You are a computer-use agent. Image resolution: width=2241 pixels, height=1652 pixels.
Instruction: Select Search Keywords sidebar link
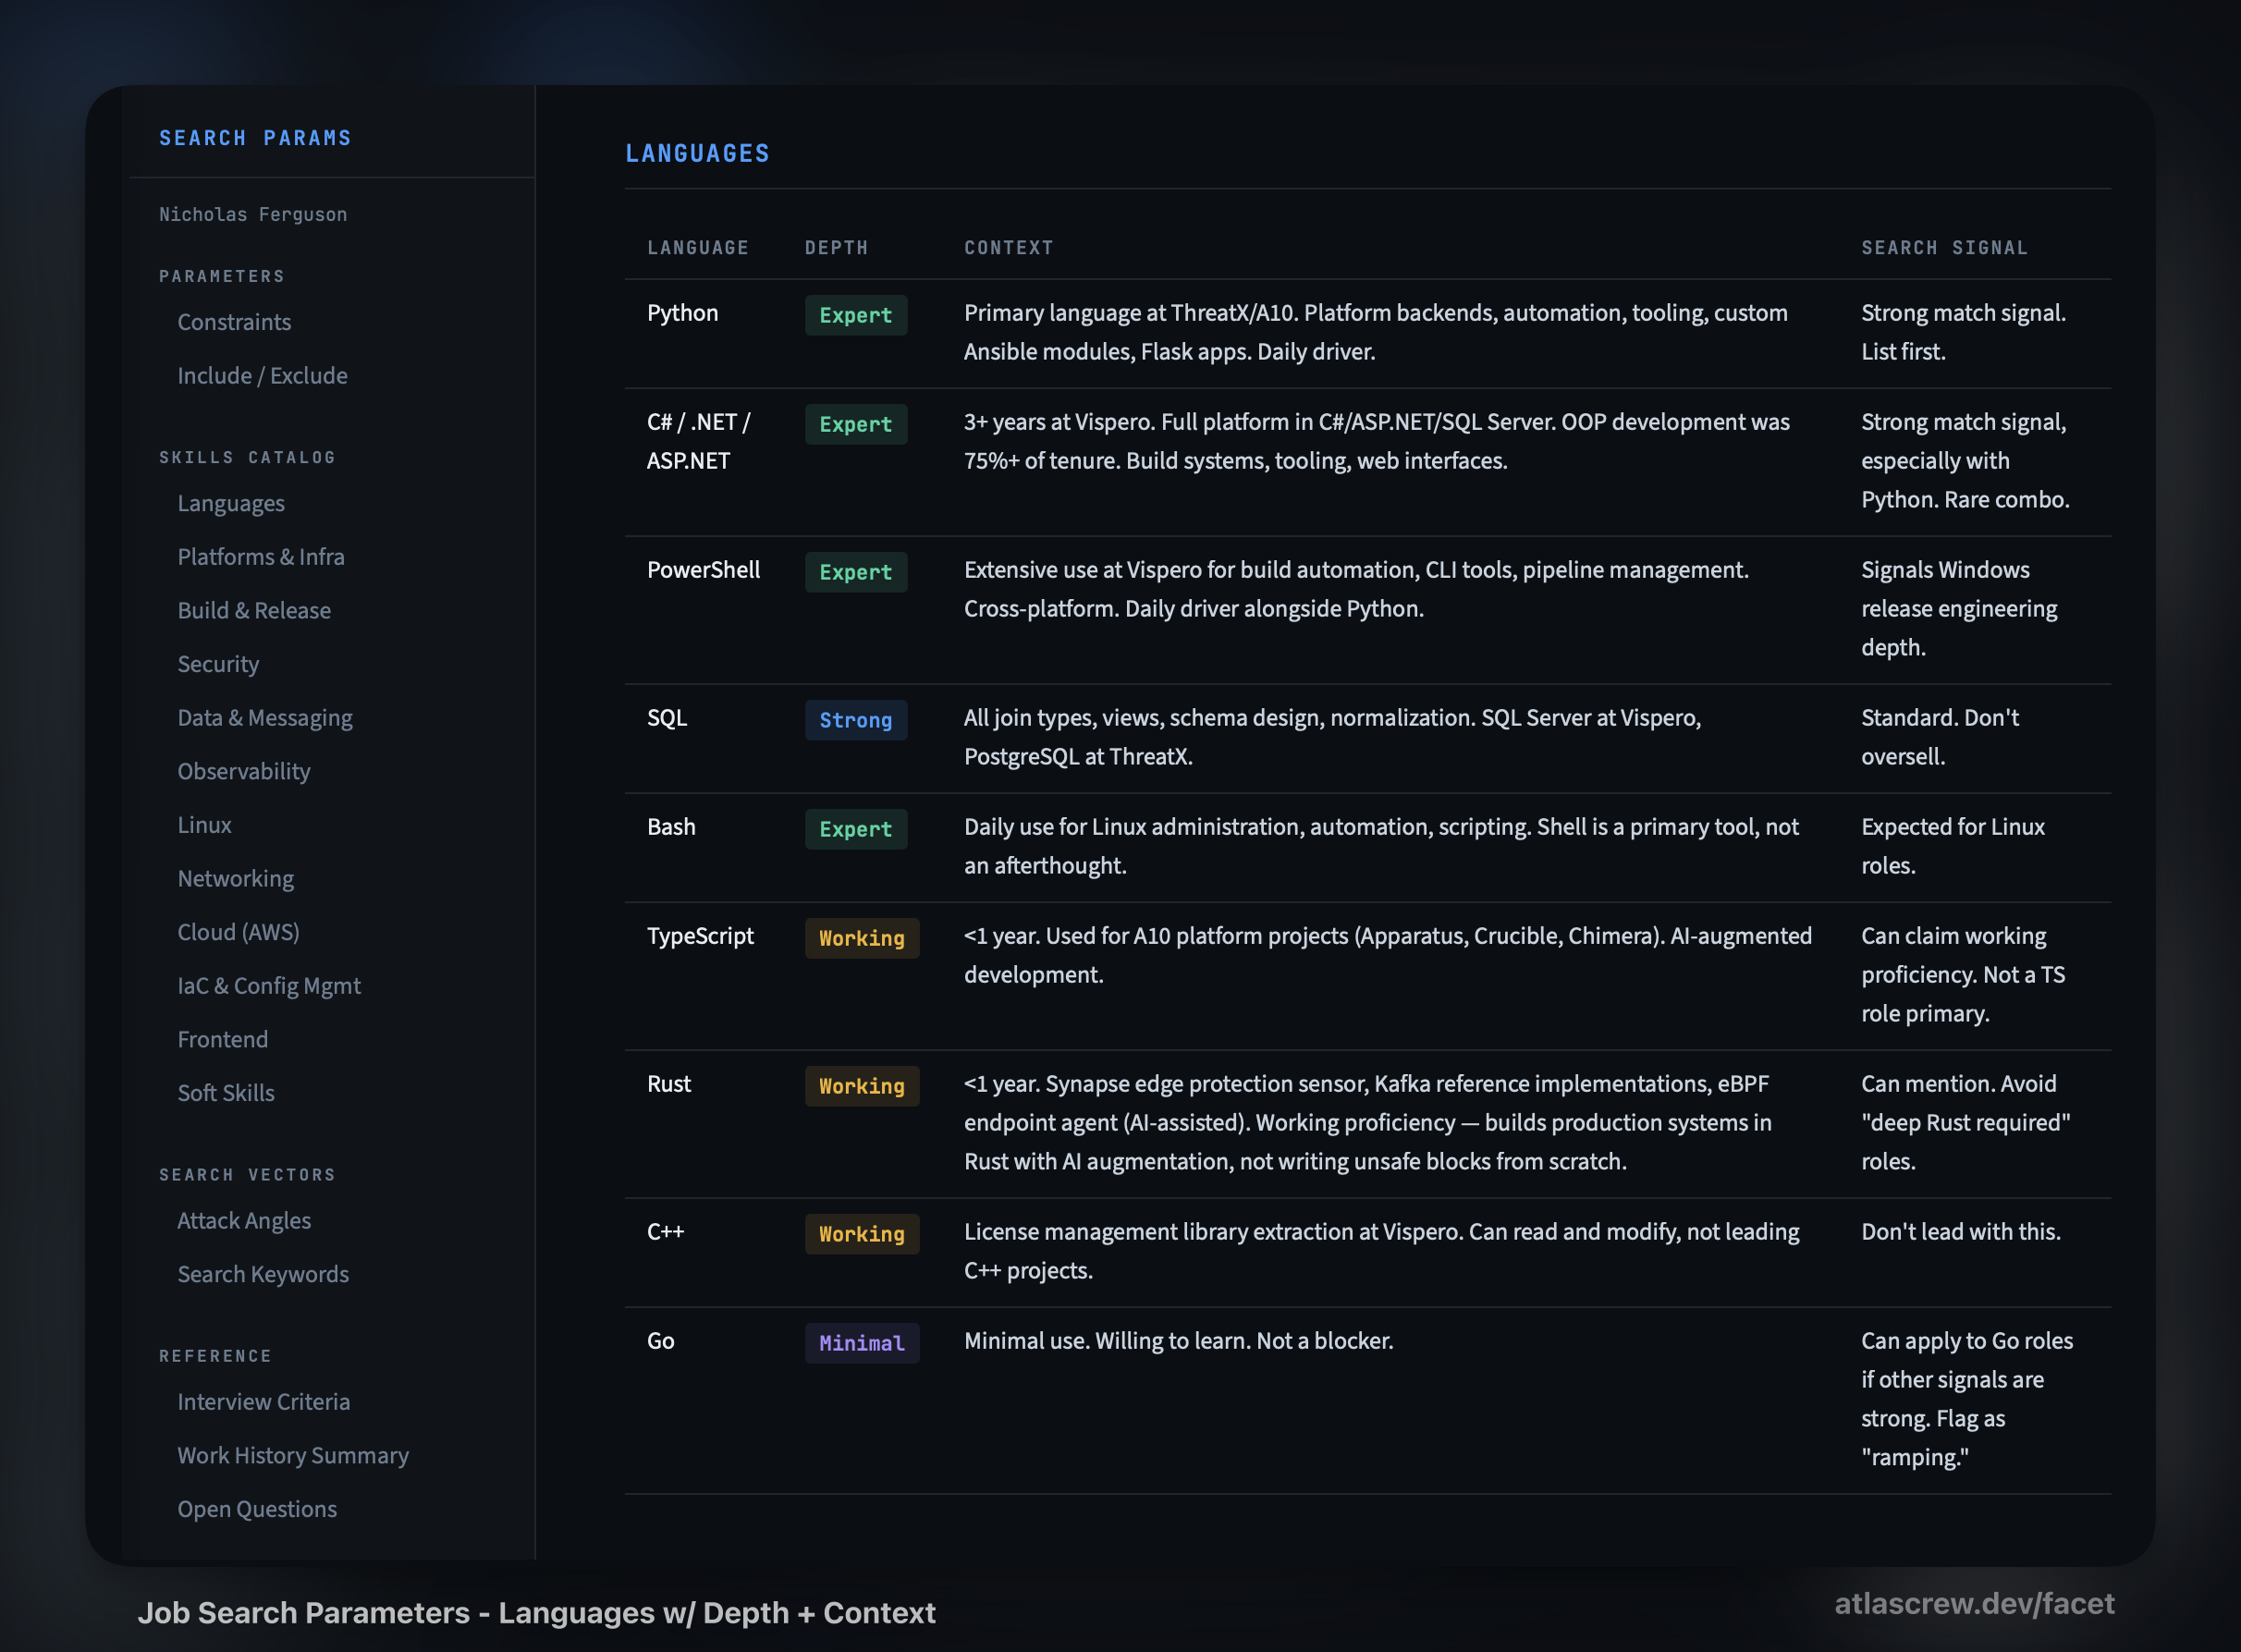263,1274
